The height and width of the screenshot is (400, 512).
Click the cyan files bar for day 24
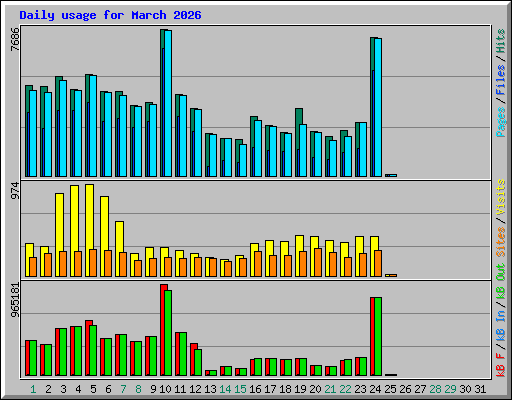pos(378,107)
